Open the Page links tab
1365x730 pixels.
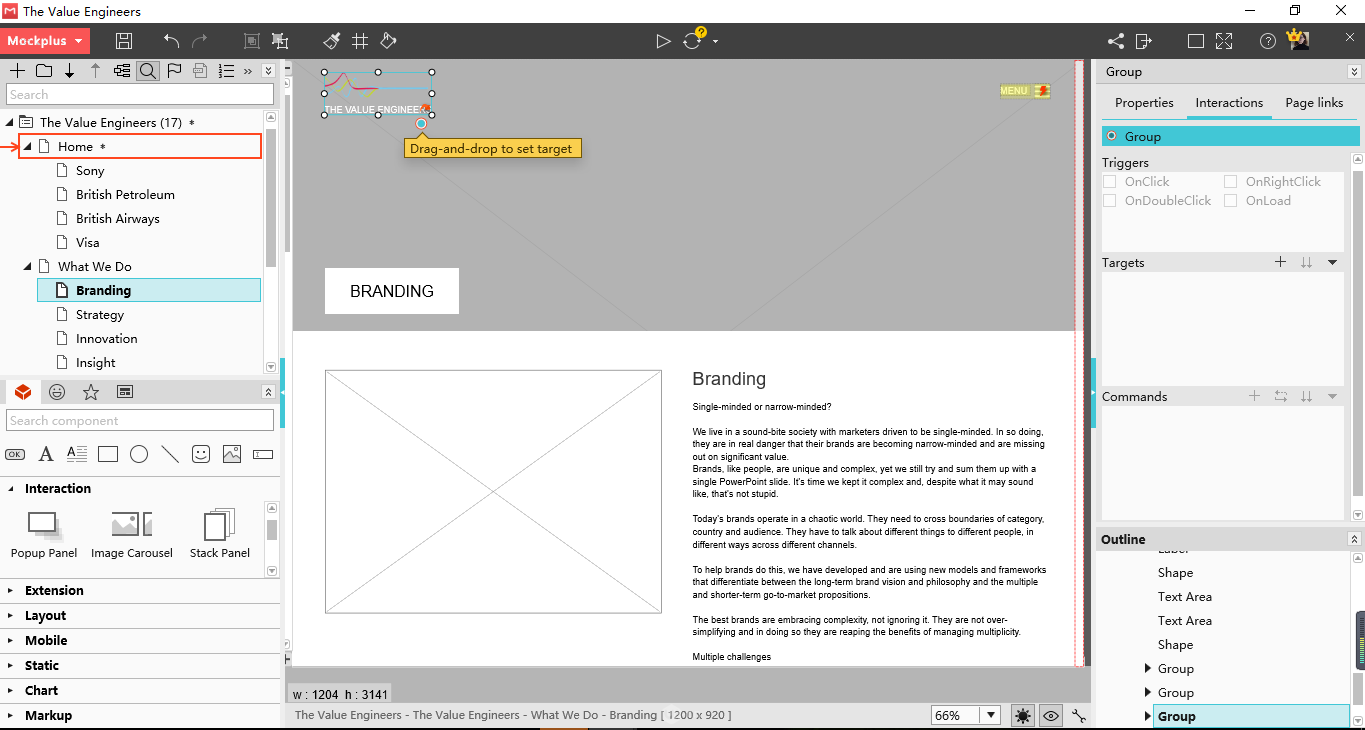click(x=1314, y=103)
